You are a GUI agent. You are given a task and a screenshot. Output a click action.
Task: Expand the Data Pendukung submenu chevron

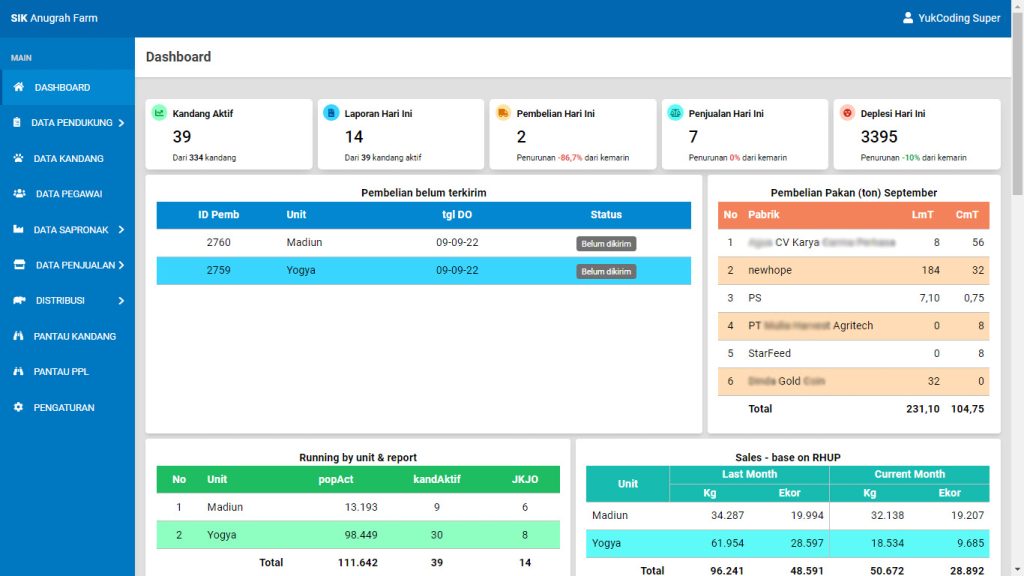[121, 123]
